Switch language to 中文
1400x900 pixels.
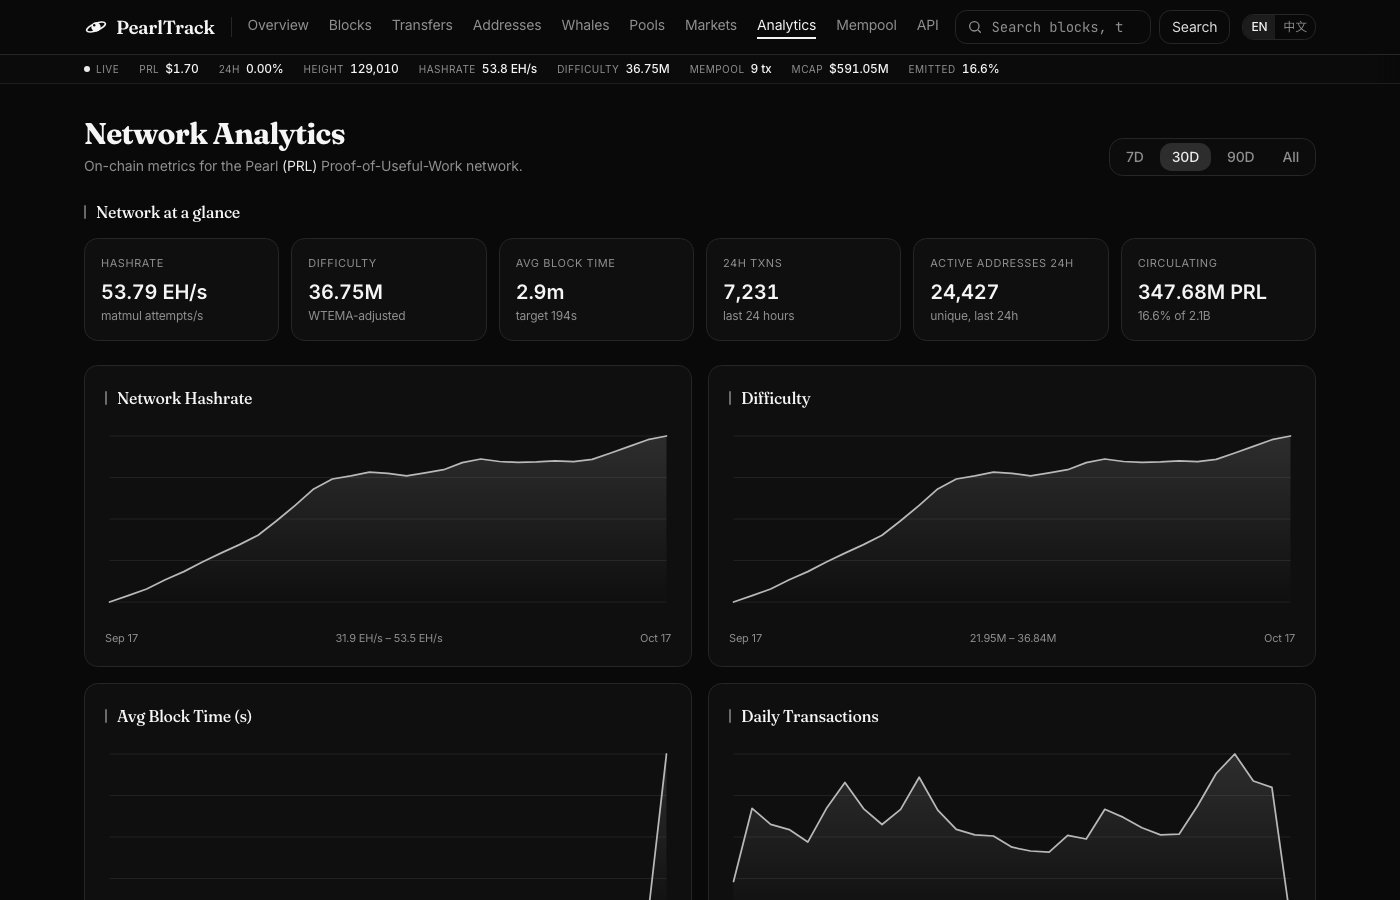pyautogui.click(x=1295, y=27)
